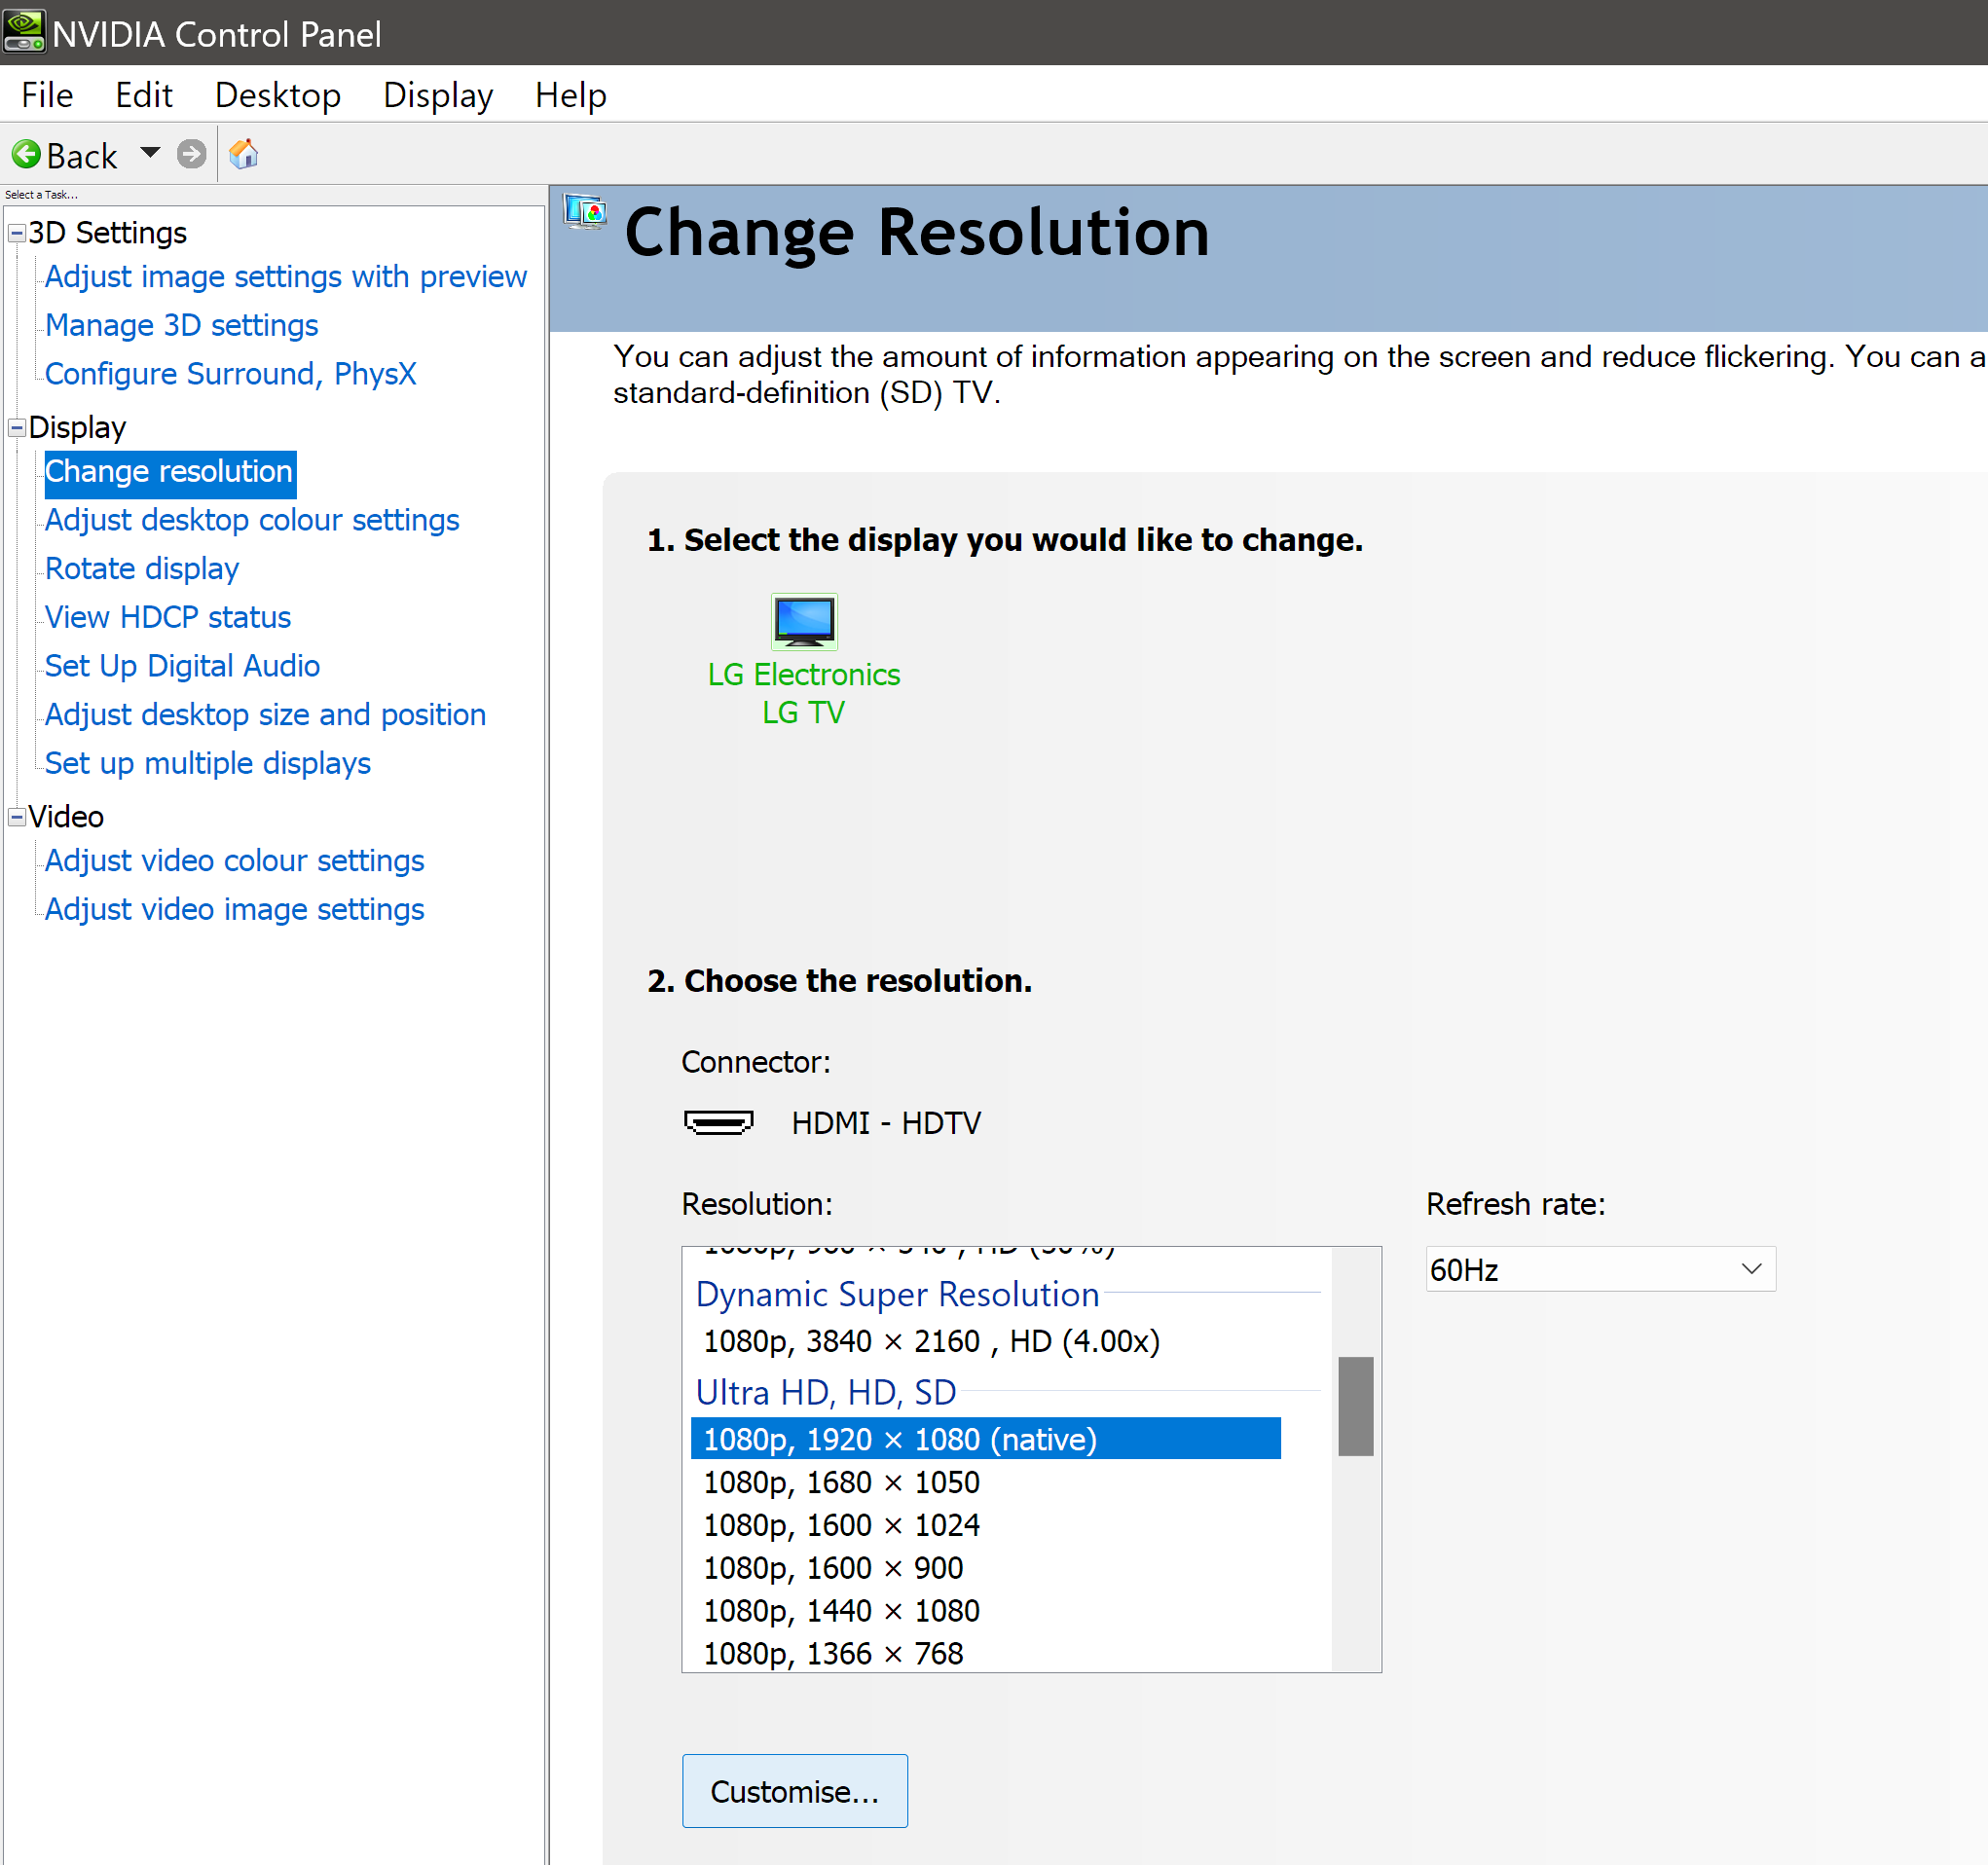
Task: Select 1080p, 1920 × 1080 (native) resolution
Action: 985,1438
